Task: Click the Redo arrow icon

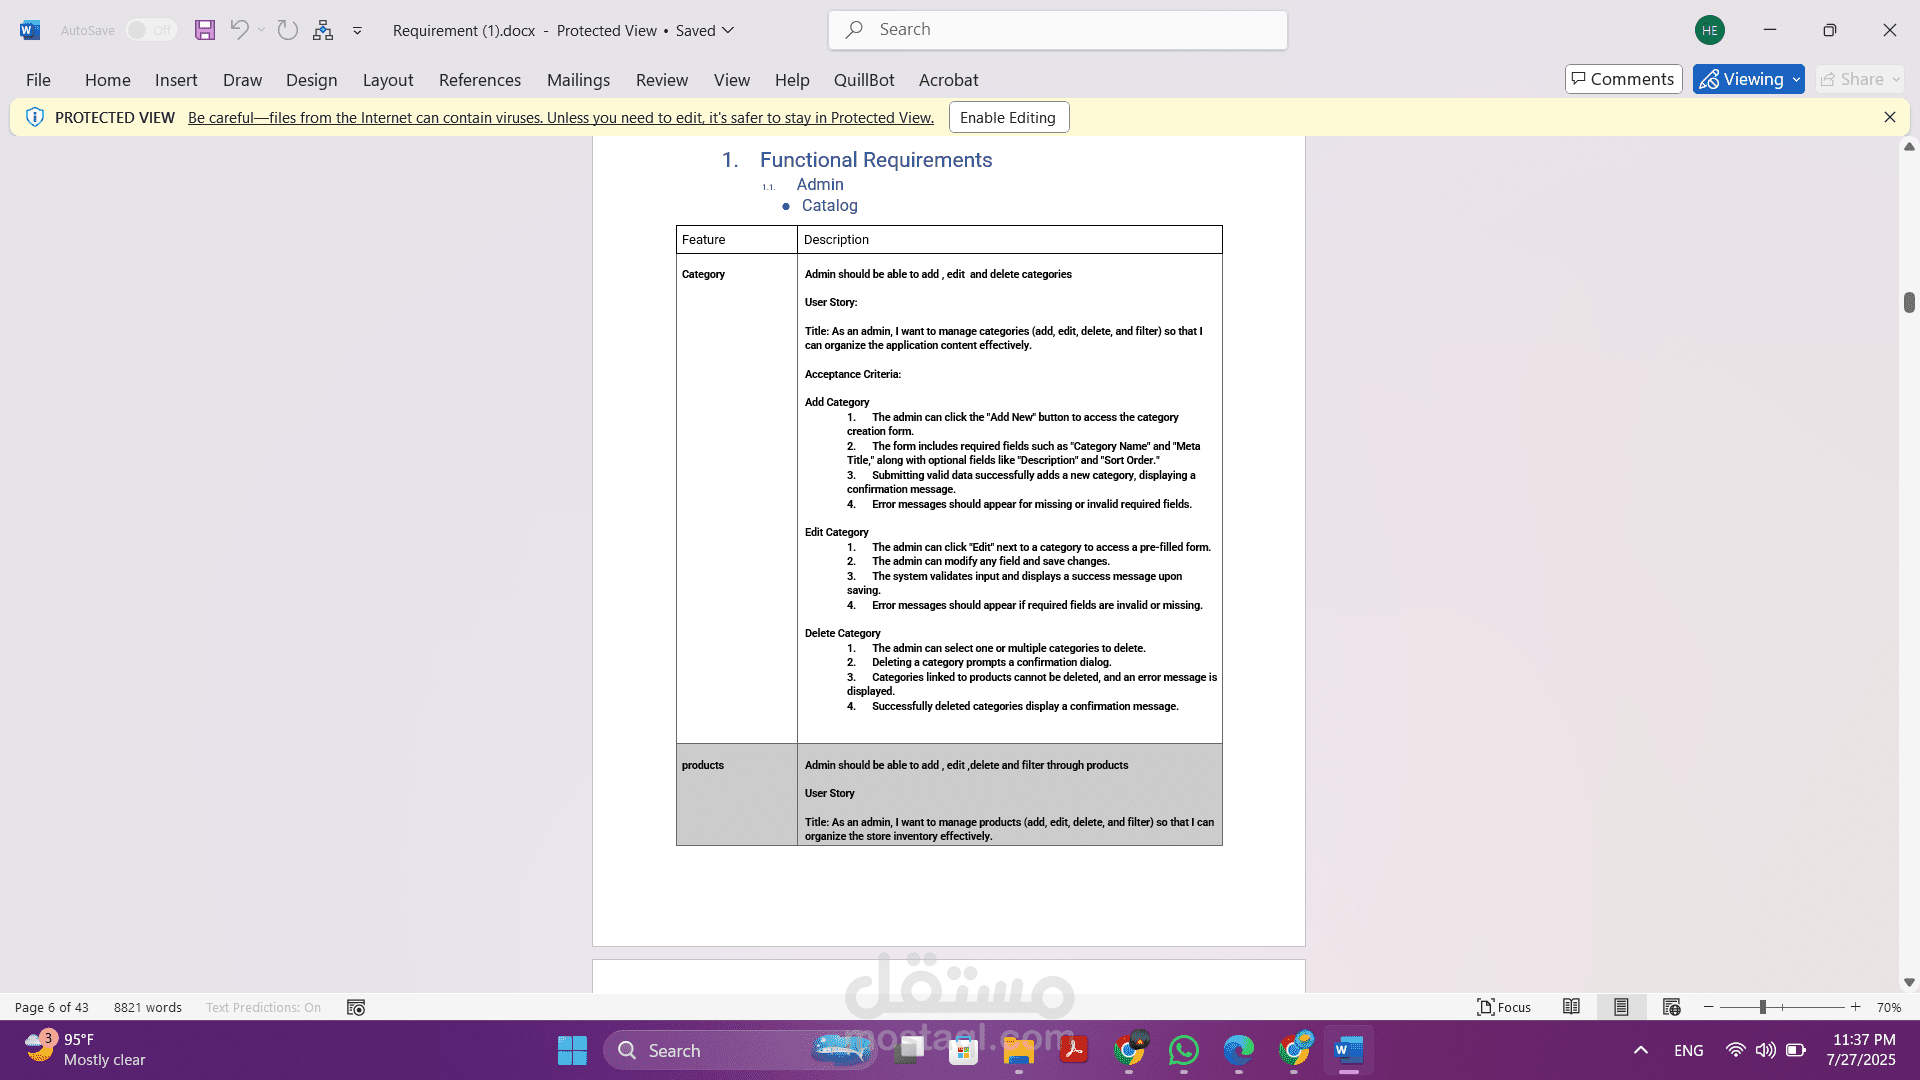Action: click(288, 30)
